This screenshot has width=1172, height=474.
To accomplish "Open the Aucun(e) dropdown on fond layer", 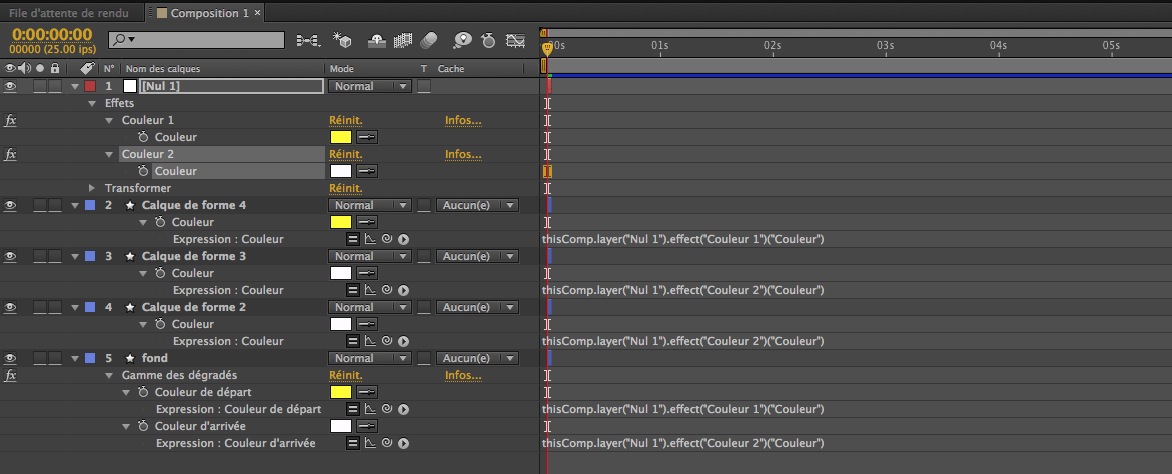I will [x=478, y=358].
